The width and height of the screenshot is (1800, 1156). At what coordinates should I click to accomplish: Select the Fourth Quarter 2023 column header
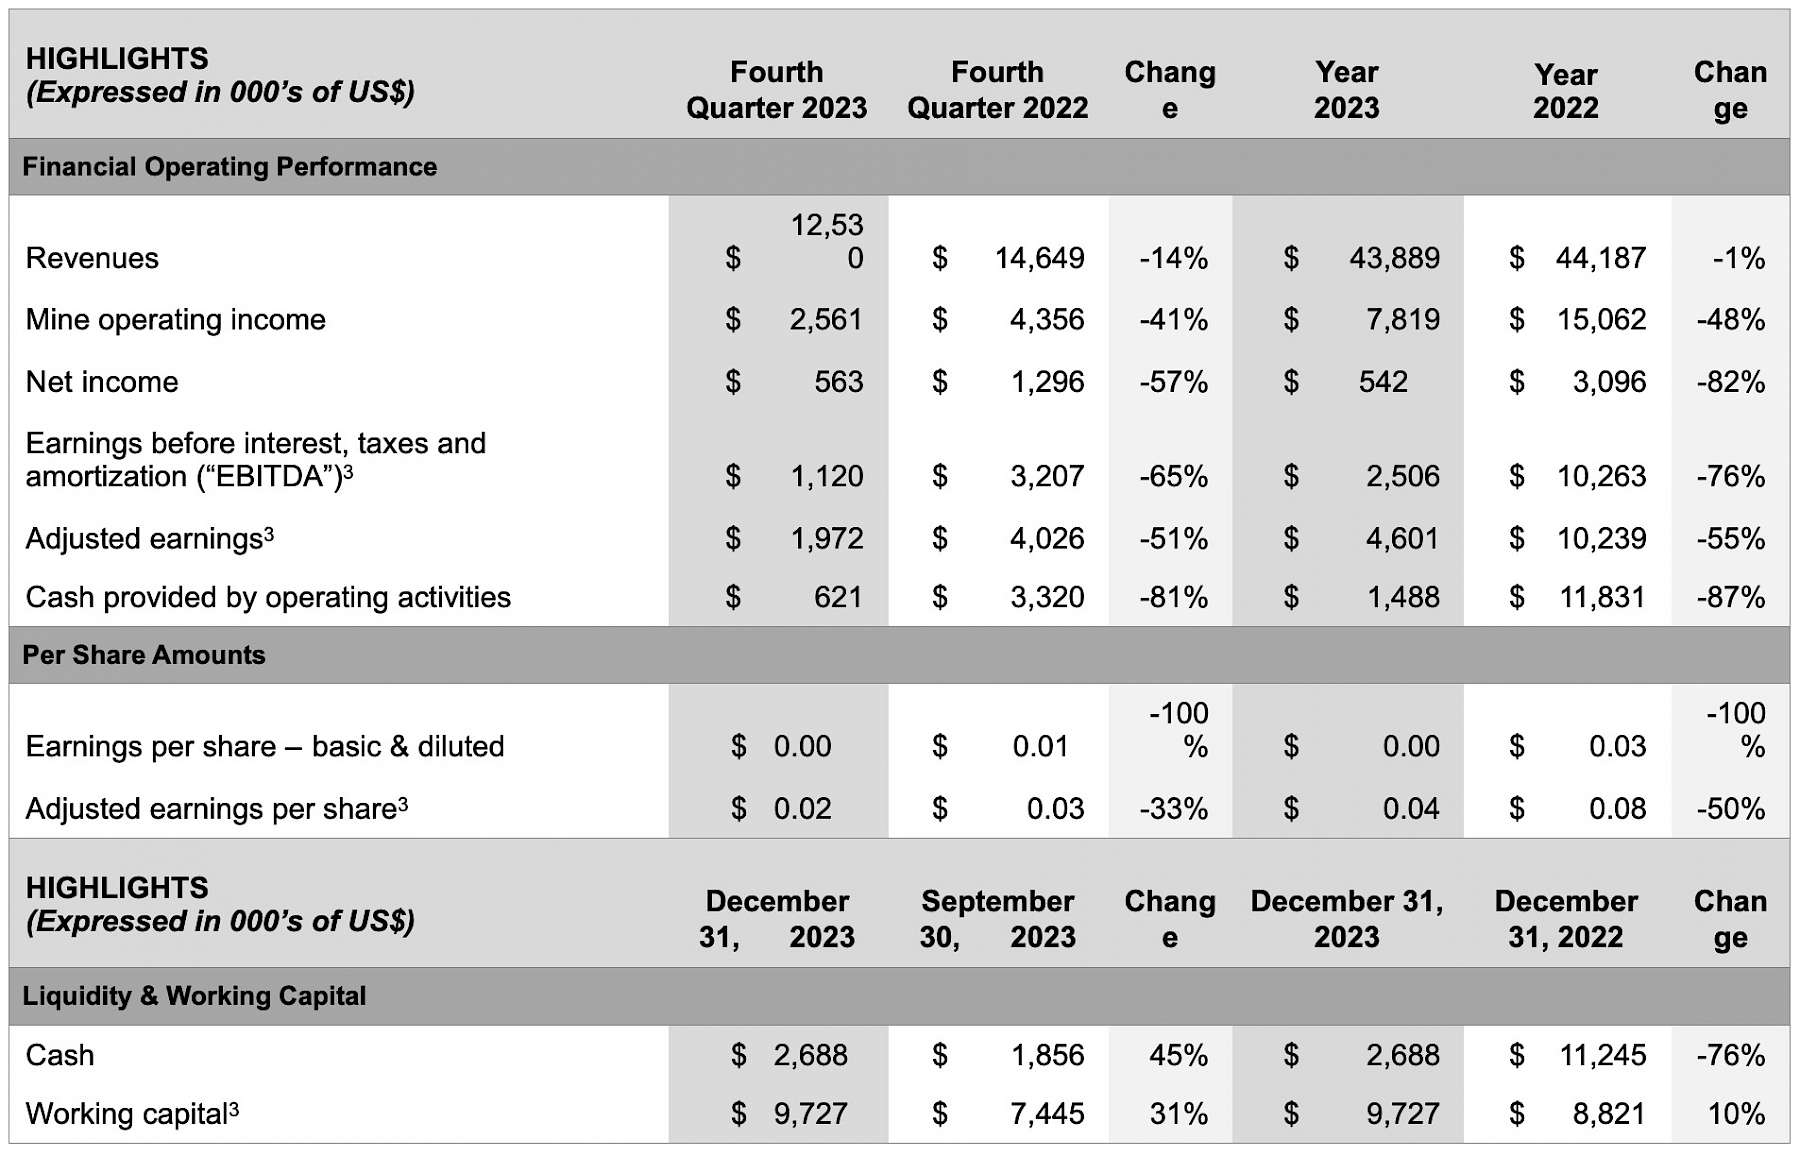click(x=776, y=90)
